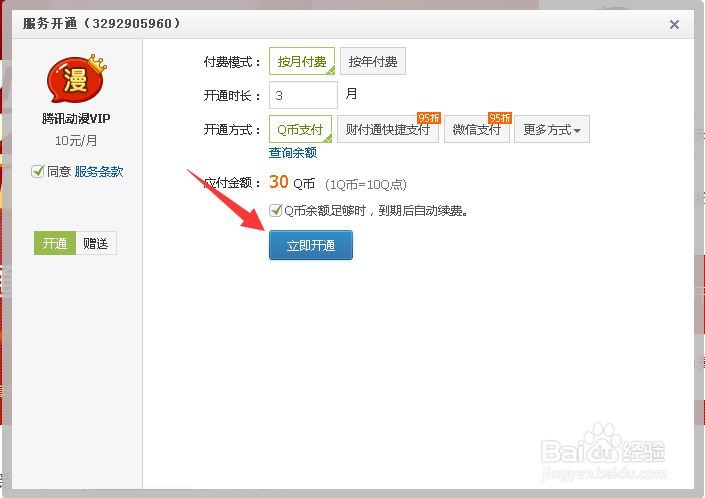Click the (1Q币=10Q点) note
705x498 pixels.
point(366,184)
